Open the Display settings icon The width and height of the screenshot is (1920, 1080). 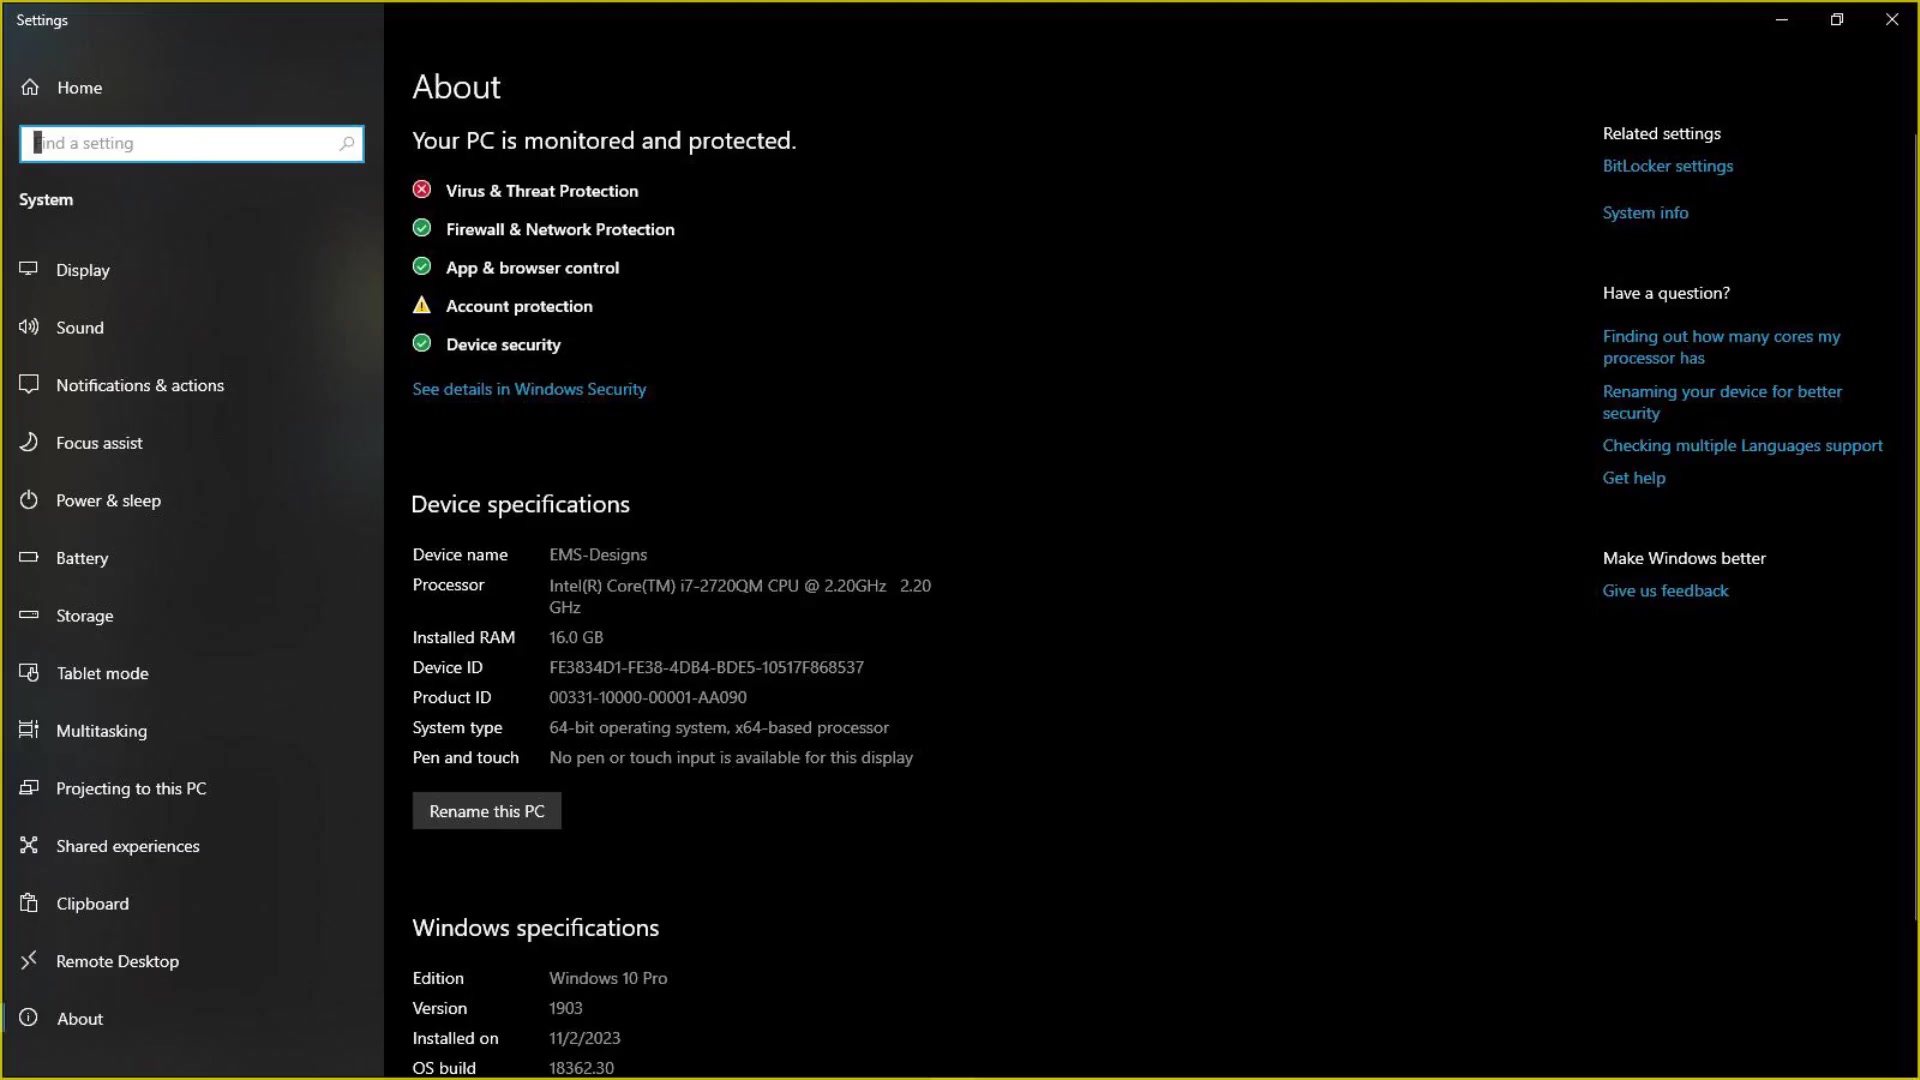click(x=31, y=269)
